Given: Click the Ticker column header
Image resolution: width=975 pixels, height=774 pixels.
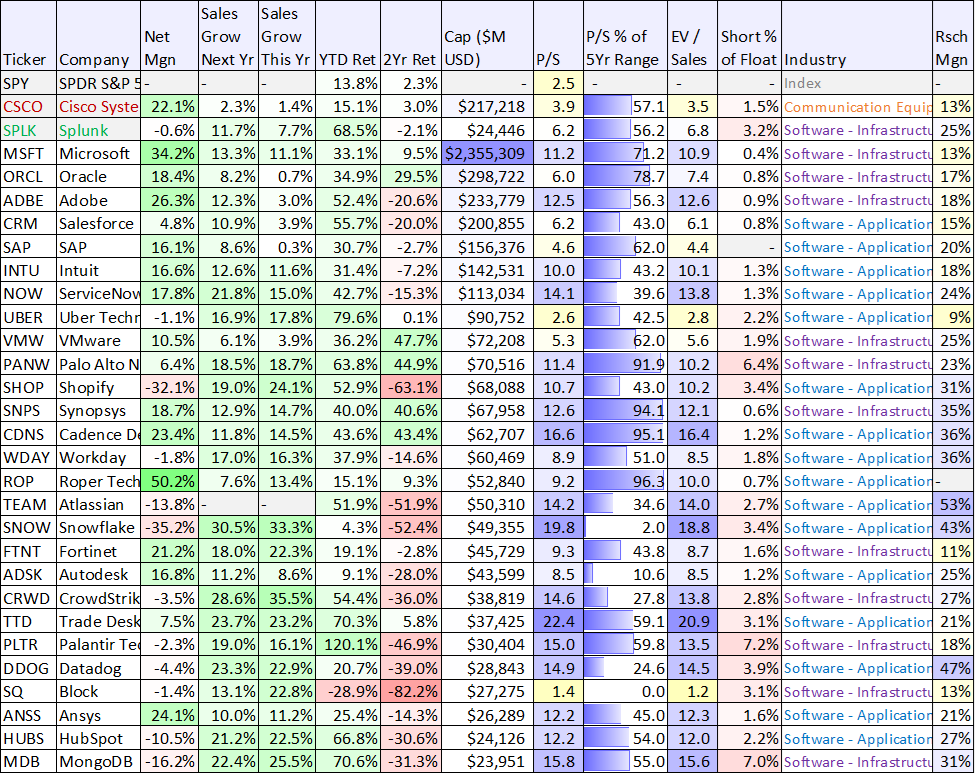Looking at the screenshot, I should pos(28,36).
